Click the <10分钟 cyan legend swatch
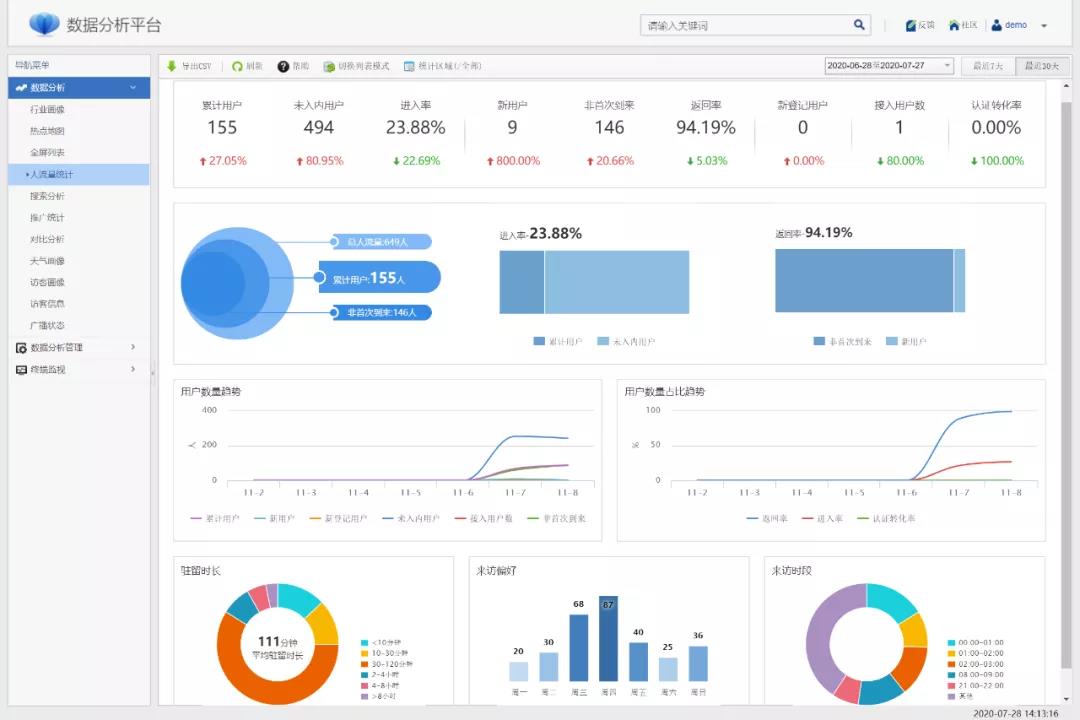This screenshot has height=720, width=1080. point(364,643)
